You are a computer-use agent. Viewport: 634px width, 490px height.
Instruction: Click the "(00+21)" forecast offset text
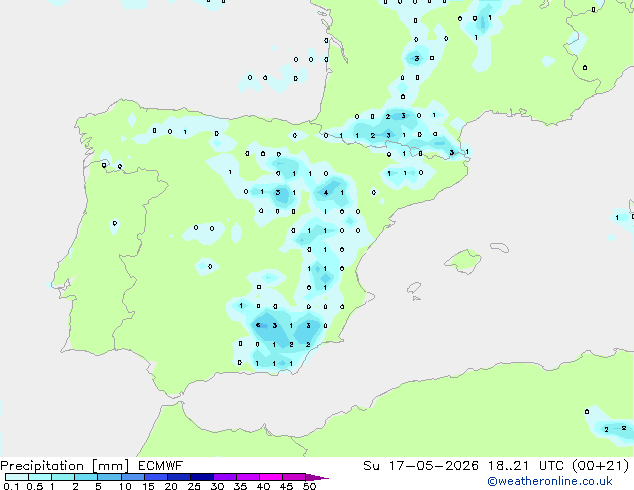(x=601, y=466)
